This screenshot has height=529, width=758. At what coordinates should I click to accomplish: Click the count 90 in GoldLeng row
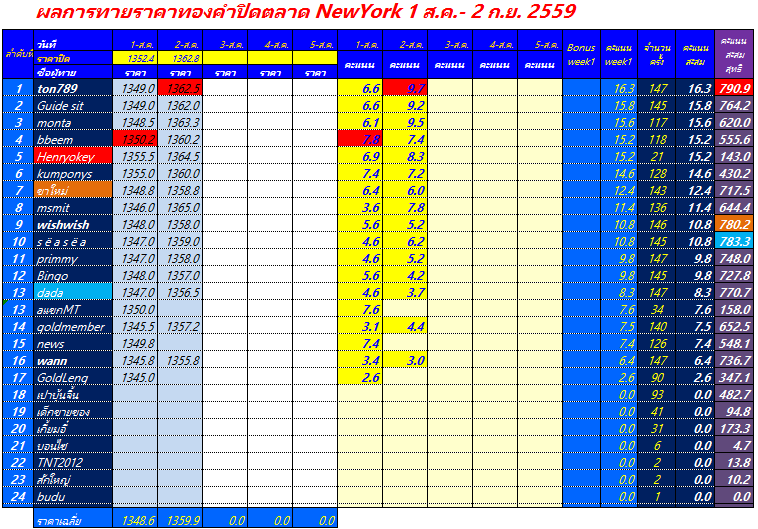(x=656, y=377)
